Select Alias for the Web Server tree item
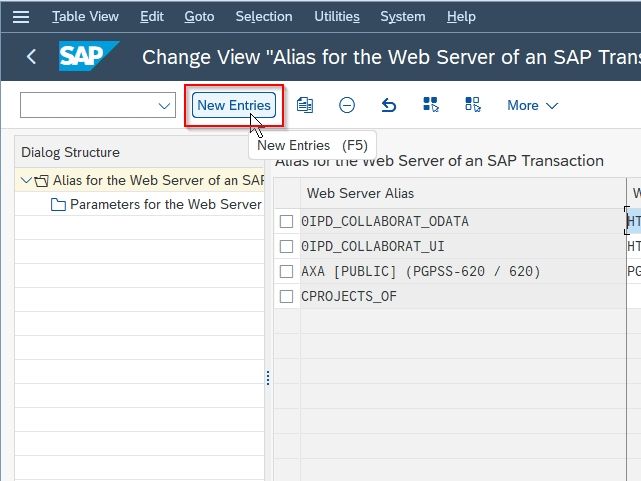Image resolution: width=641 pixels, height=481 pixels. pos(158,180)
